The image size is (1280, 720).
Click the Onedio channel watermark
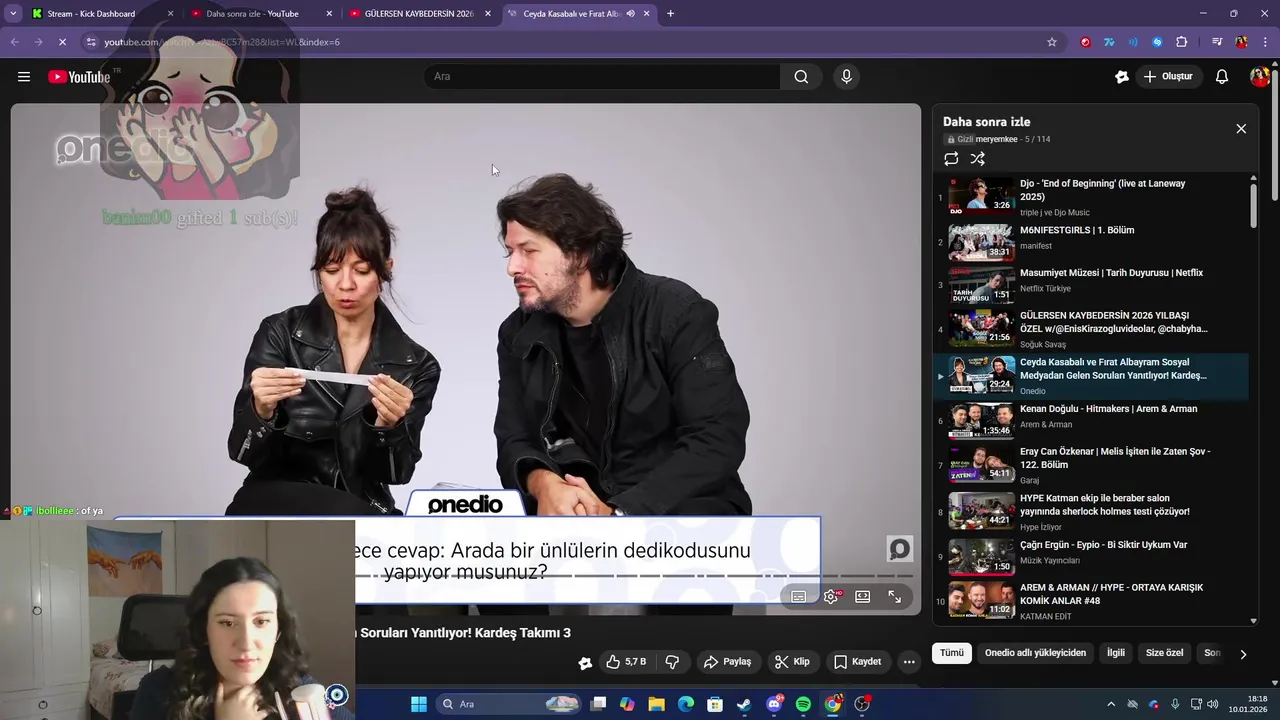pyautogui.click(x=899, y=549)
